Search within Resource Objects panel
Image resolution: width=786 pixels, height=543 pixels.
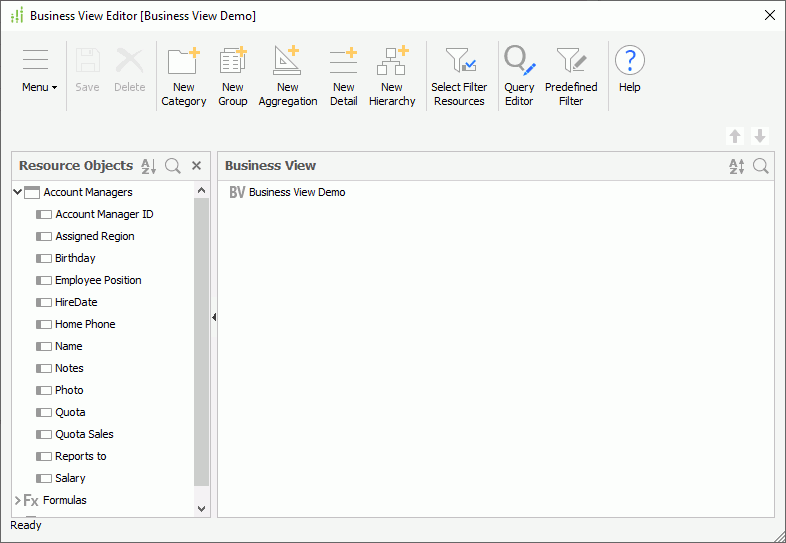(173, 166)
